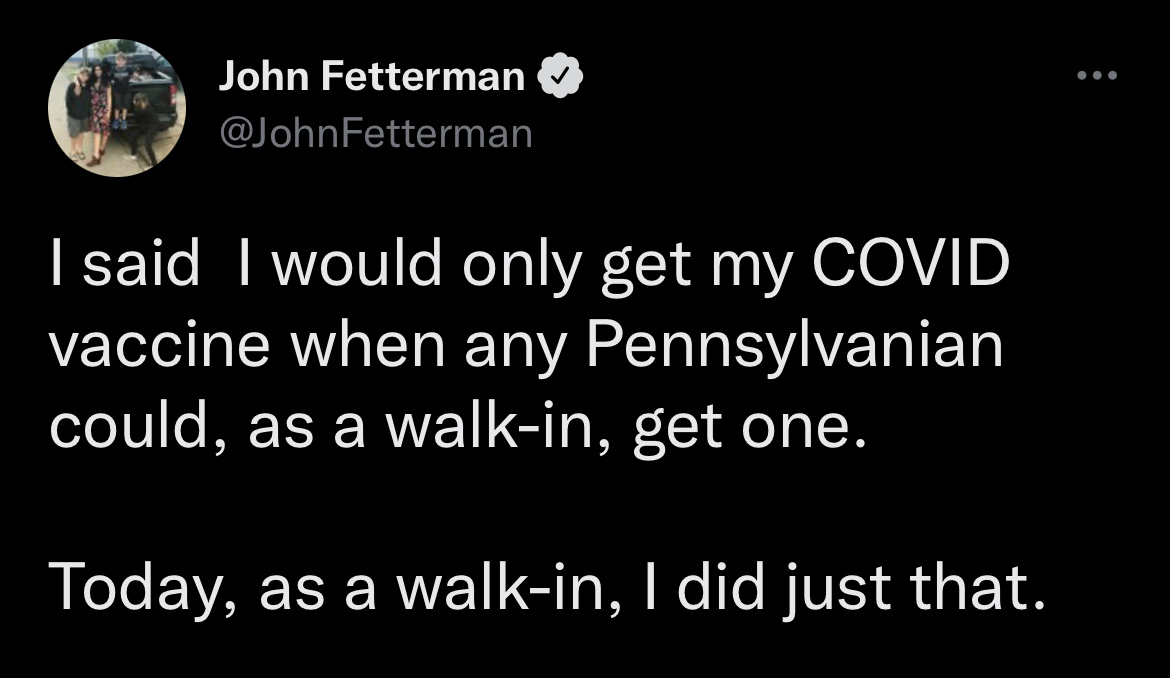Click "walk-in," in the "Today" line
1170x678 pixels.
[509, 588]
